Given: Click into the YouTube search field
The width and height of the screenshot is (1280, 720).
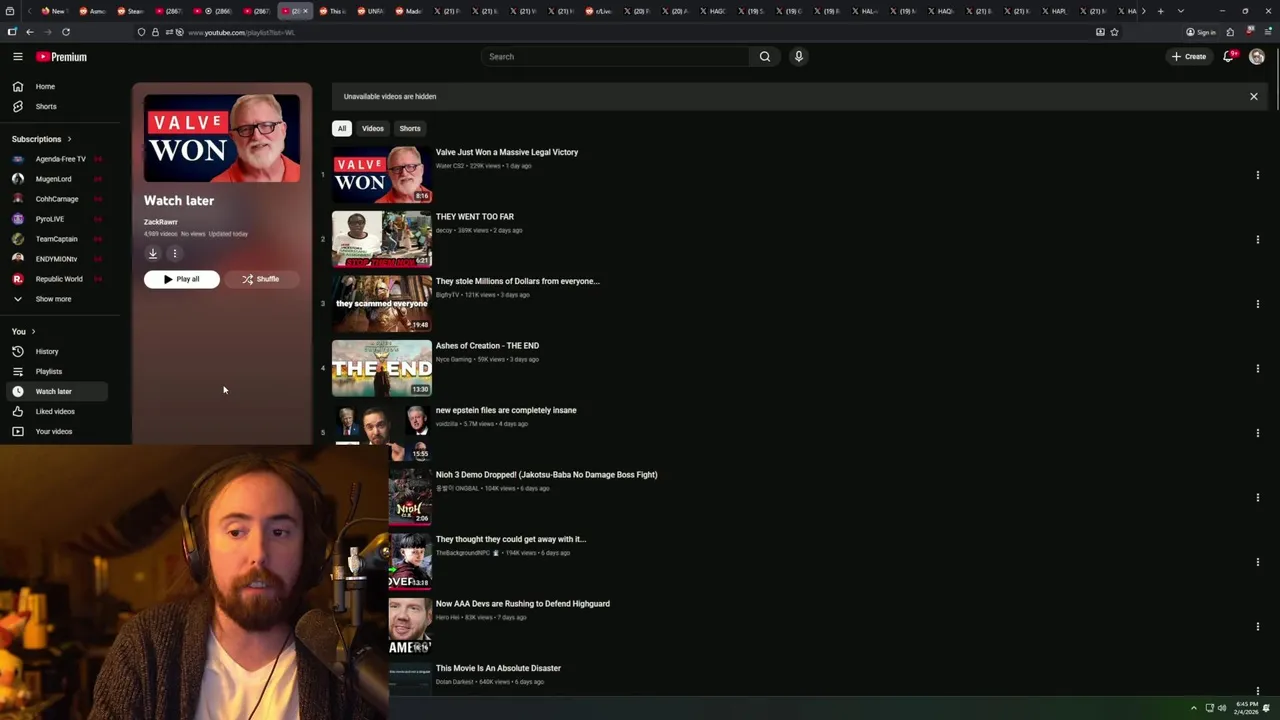Looking at the screenshot, I should [615, 57].
